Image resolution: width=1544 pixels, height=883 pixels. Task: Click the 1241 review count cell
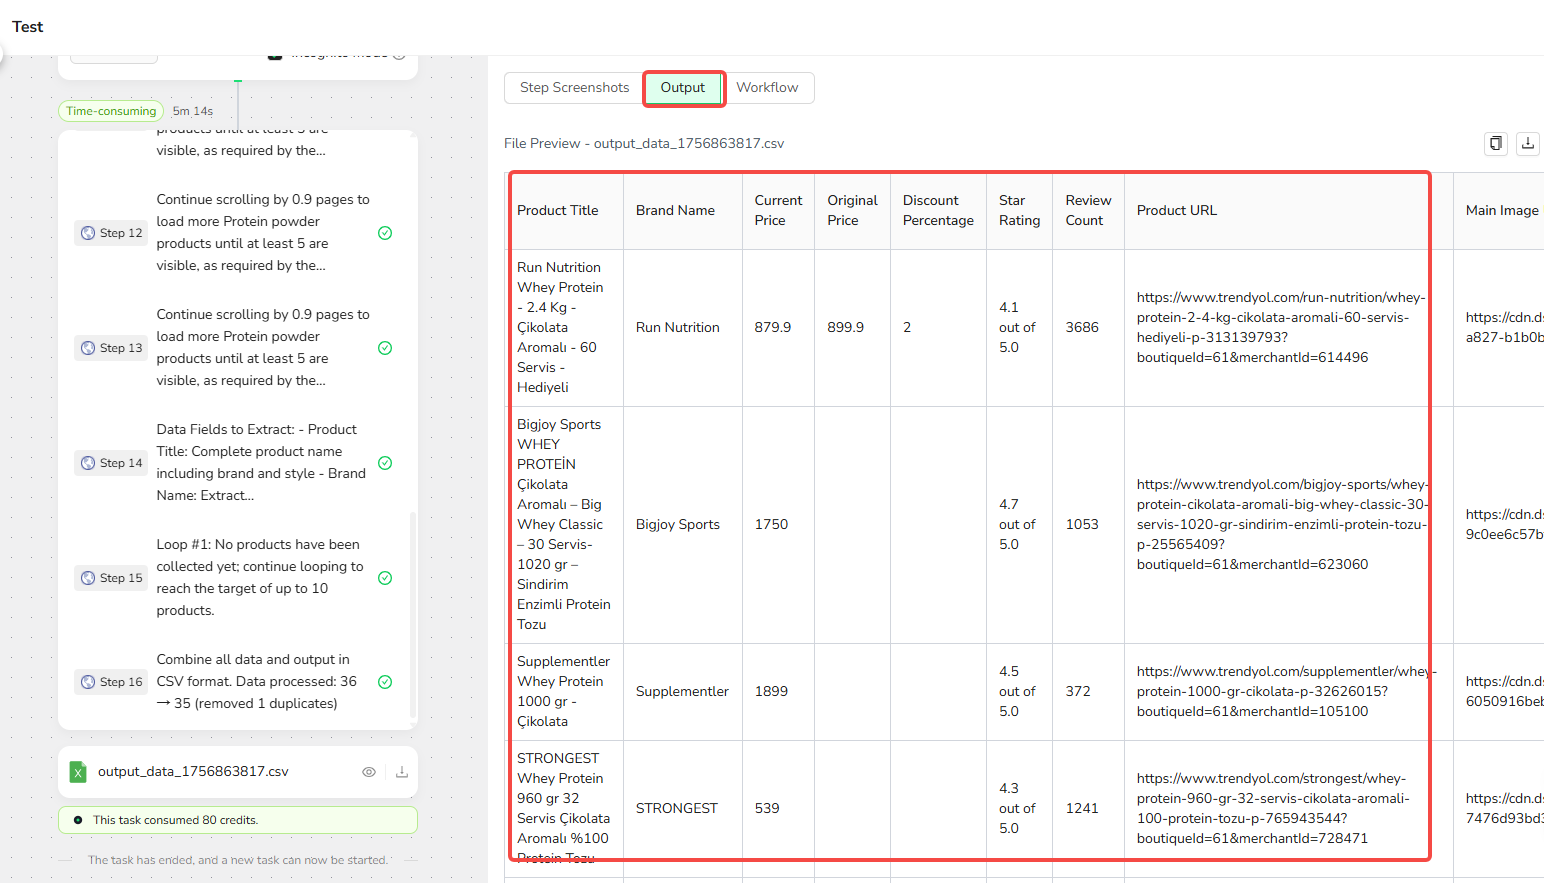click(1089, 809)
